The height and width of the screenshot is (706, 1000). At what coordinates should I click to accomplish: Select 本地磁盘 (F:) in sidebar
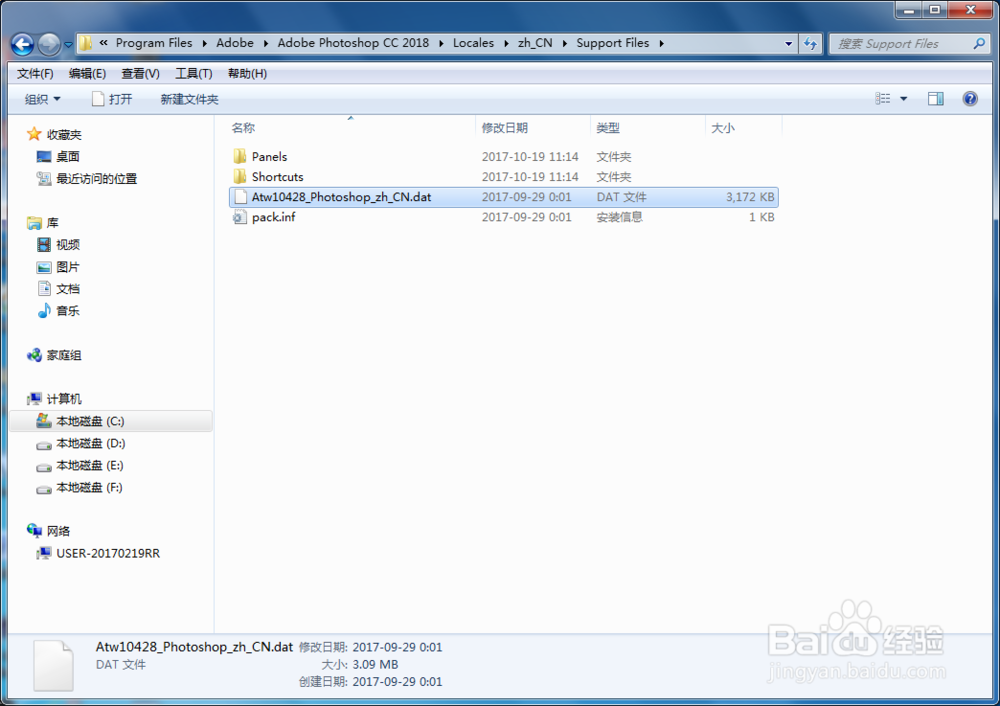pos(89,487)
